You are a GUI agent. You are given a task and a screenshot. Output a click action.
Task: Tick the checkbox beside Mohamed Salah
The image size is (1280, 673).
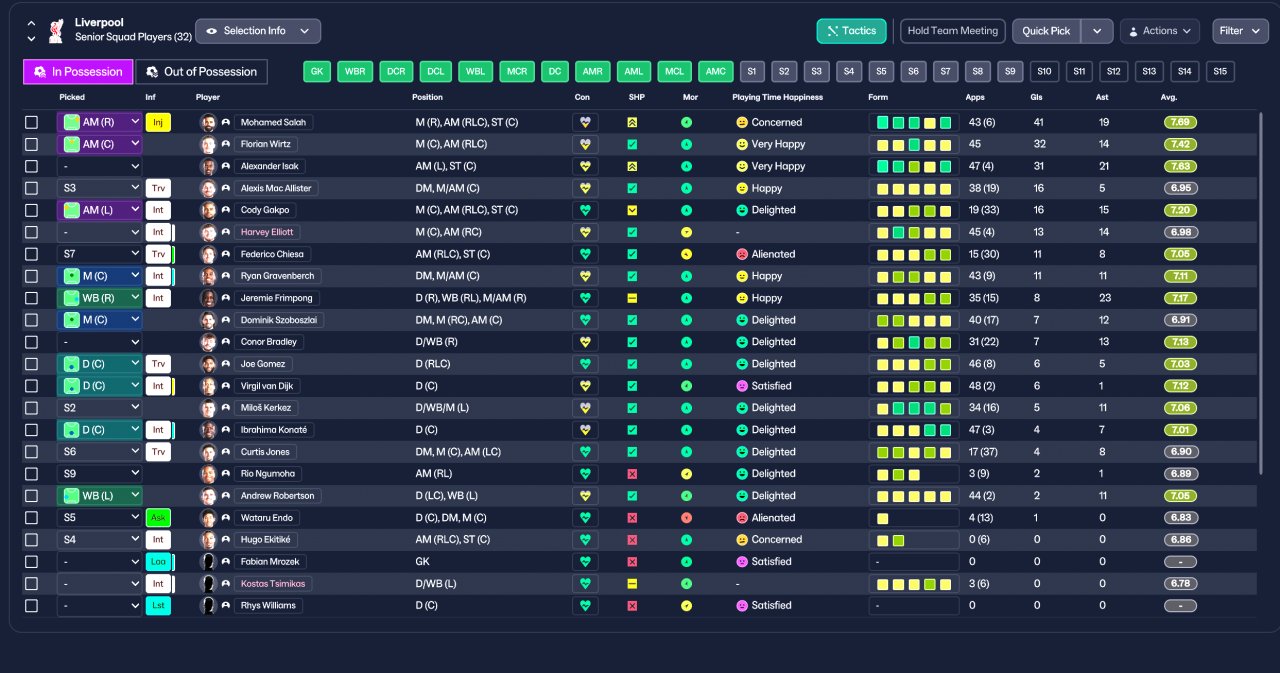click(x=31, y=122)
